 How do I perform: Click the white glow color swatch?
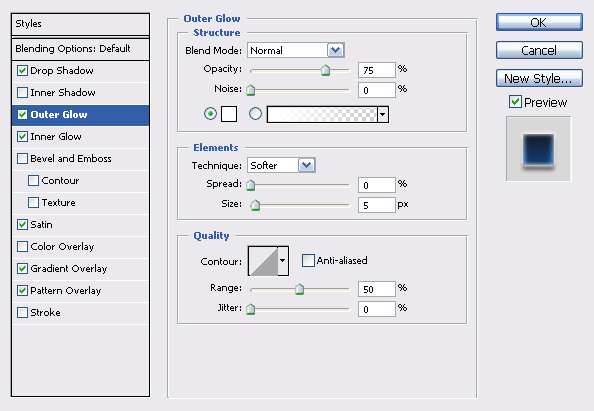pyautogui.click(x=229, y=114)
